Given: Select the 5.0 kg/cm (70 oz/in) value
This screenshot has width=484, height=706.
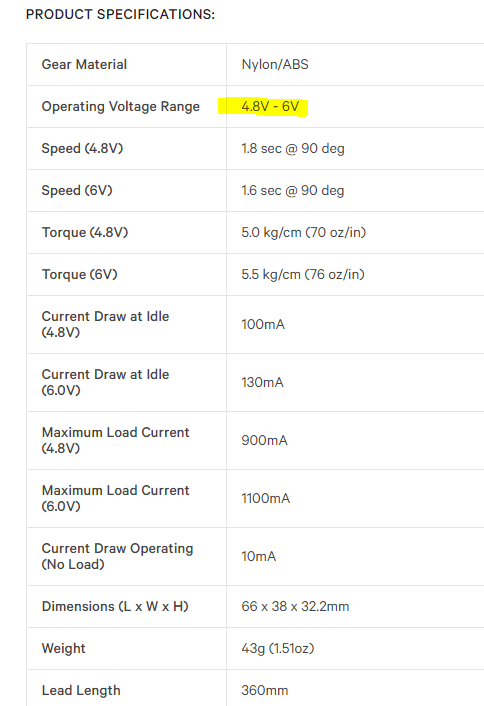Looking at the screenshot, I should pos(304,232).
